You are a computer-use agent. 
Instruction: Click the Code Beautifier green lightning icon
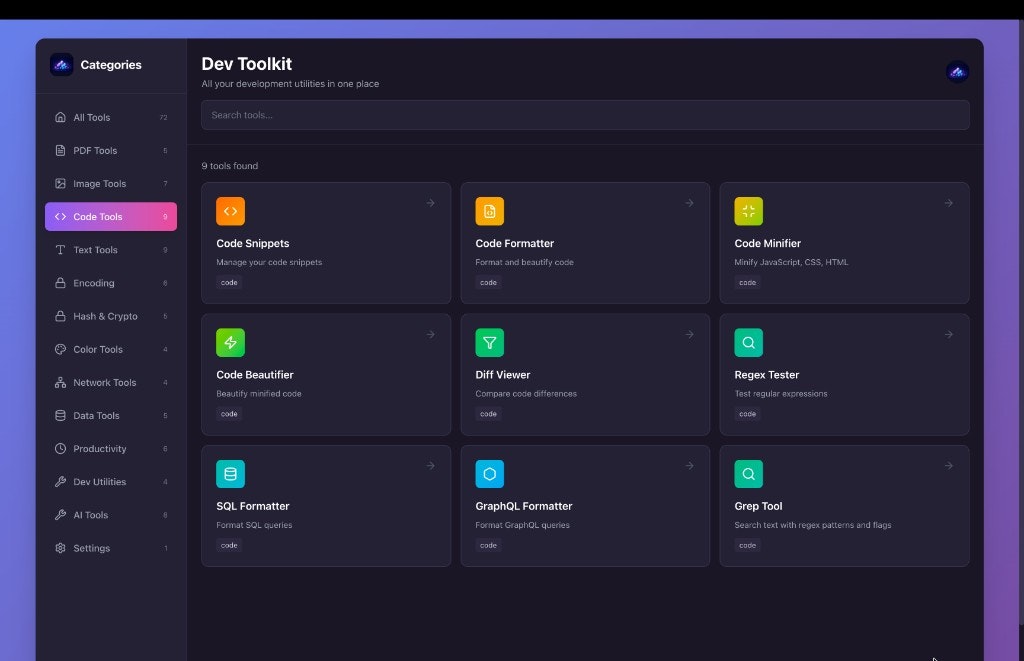click(x=231, y=342)
